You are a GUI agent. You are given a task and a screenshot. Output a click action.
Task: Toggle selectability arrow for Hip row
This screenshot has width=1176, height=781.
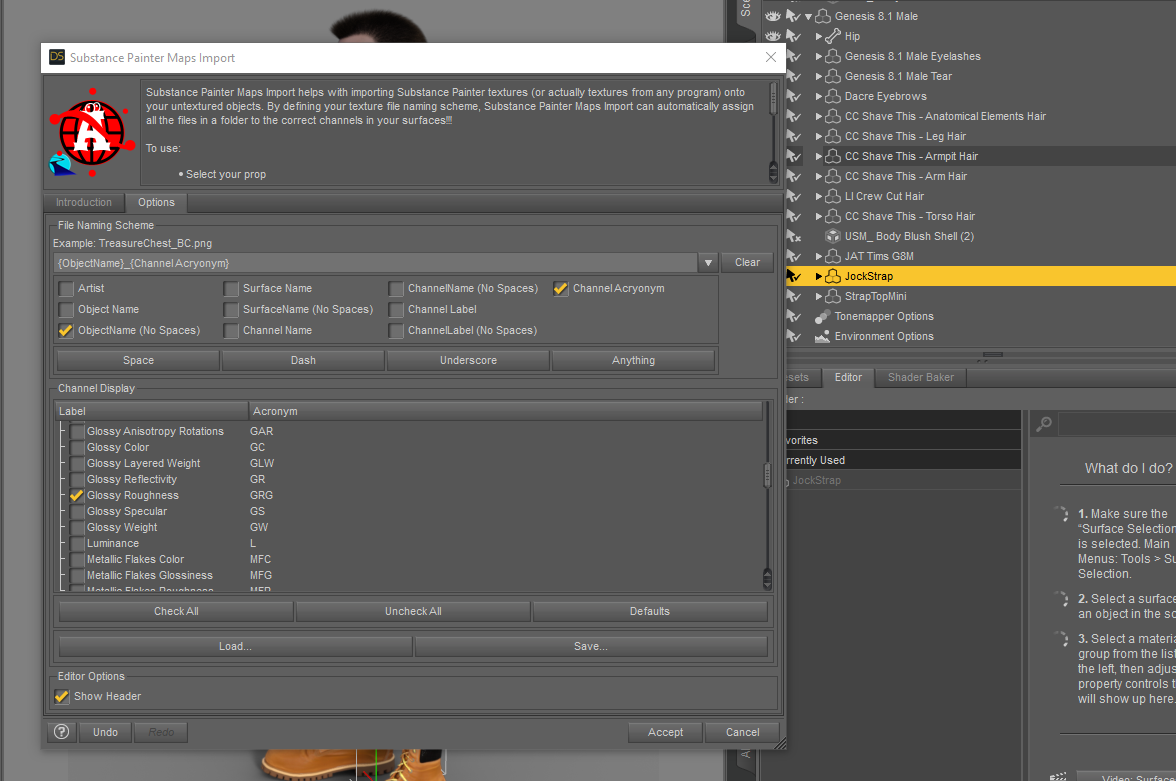coord(794,36)
